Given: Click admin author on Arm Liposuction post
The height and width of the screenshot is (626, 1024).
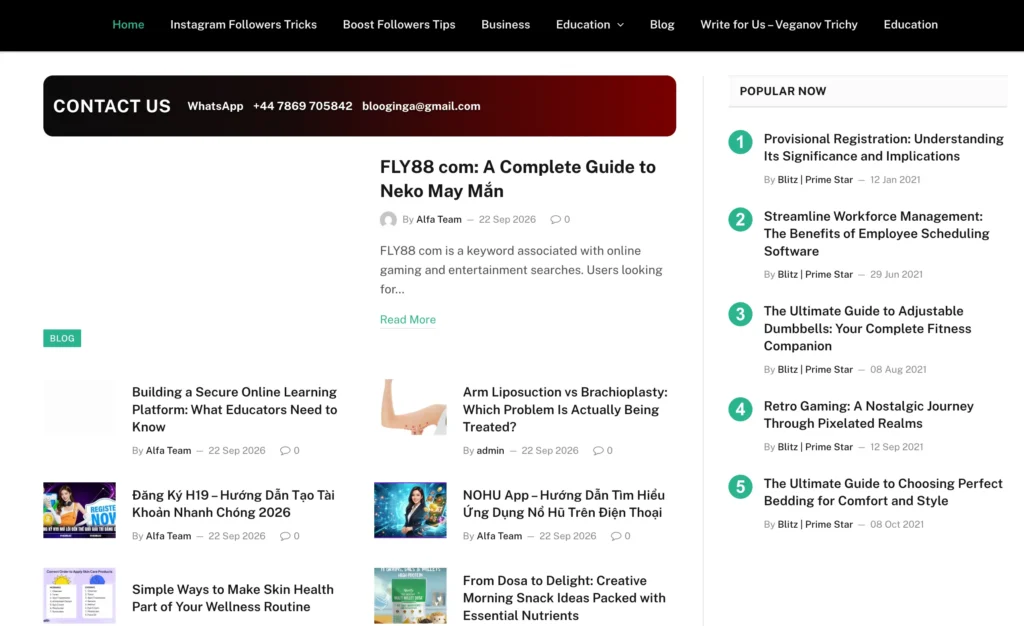Looking at the screenshot, I should tap(490, 450).
